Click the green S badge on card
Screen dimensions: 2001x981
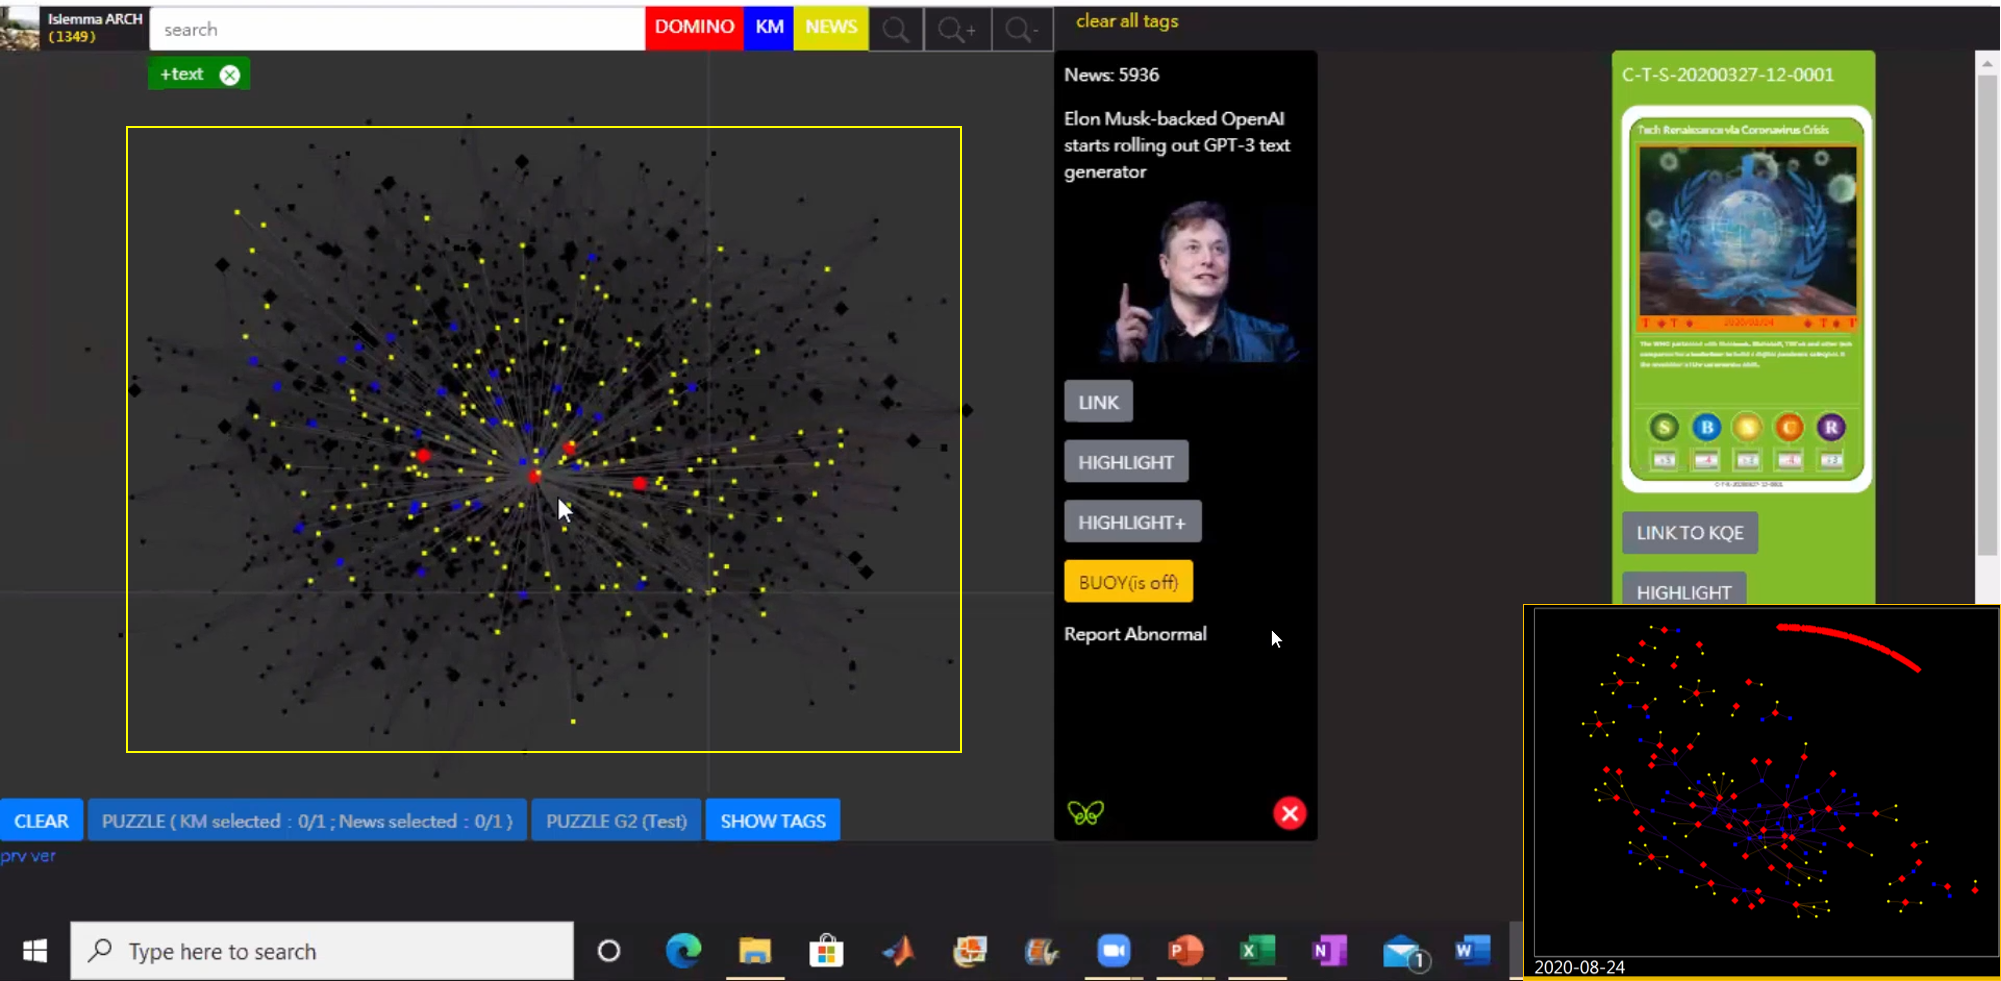click(x=1664, y=428)
